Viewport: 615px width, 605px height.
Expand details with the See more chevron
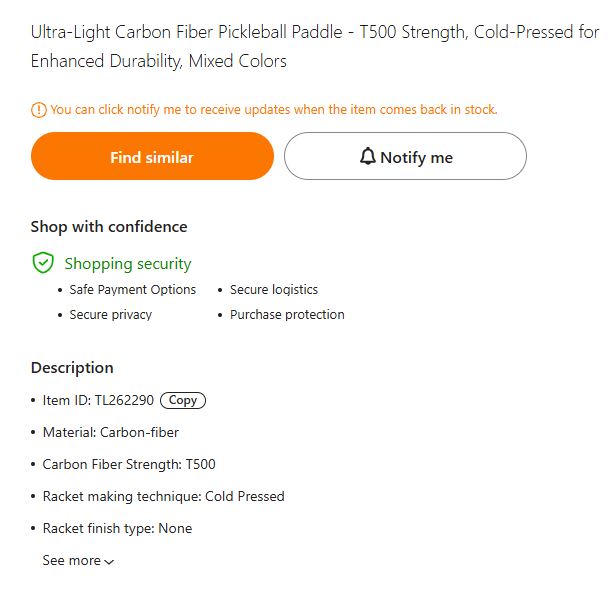tap(109, 562)
